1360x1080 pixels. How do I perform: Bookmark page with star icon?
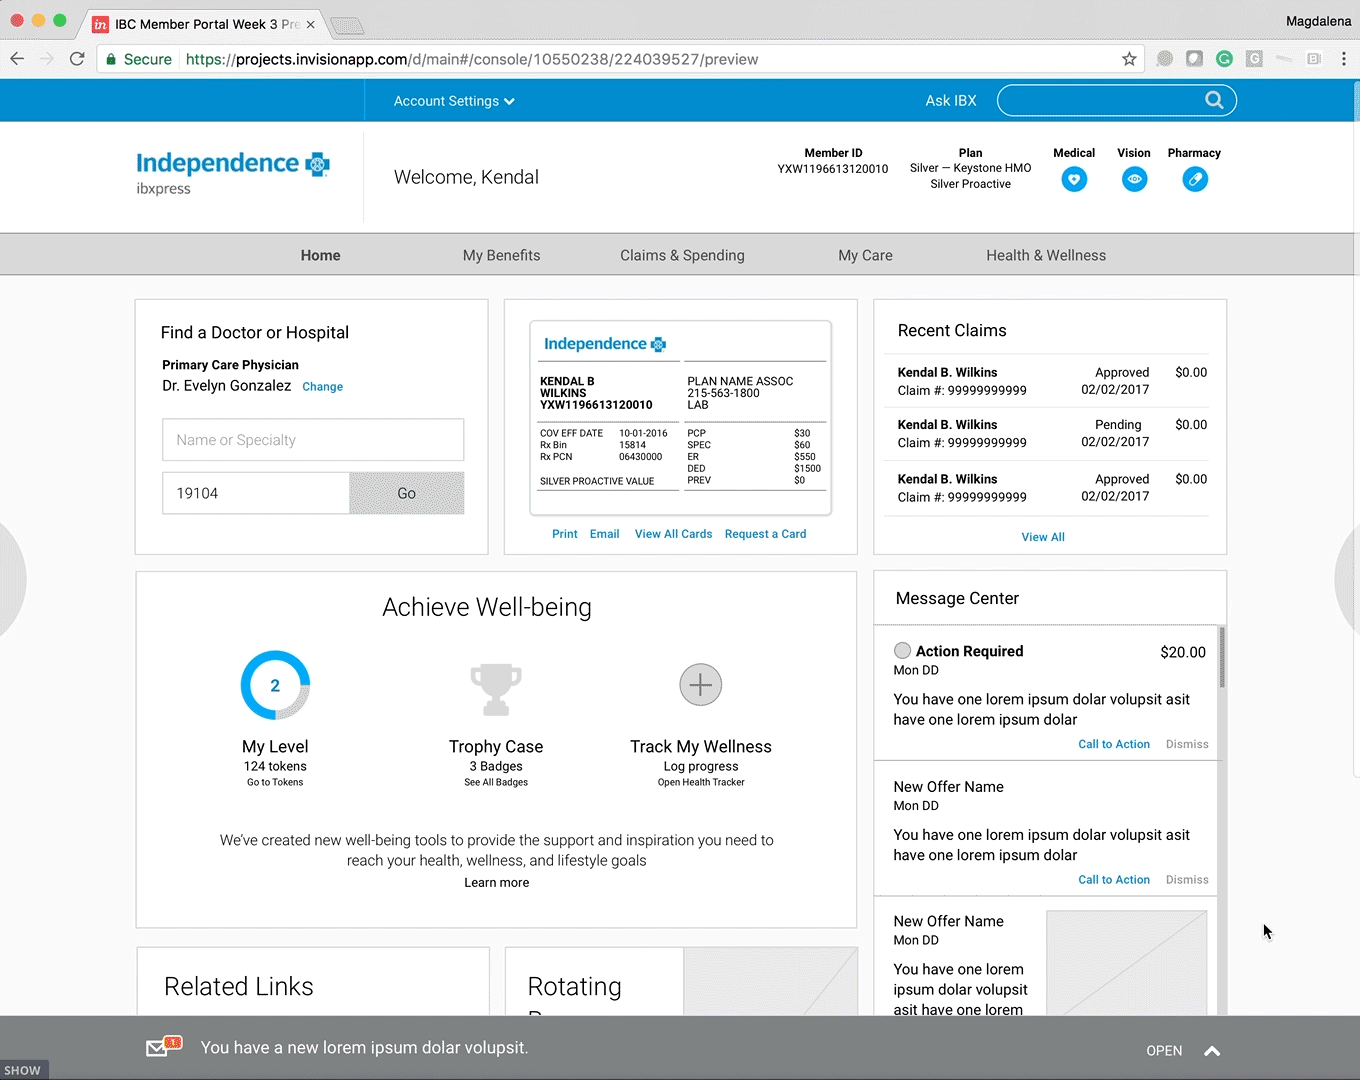[1129, 59]
